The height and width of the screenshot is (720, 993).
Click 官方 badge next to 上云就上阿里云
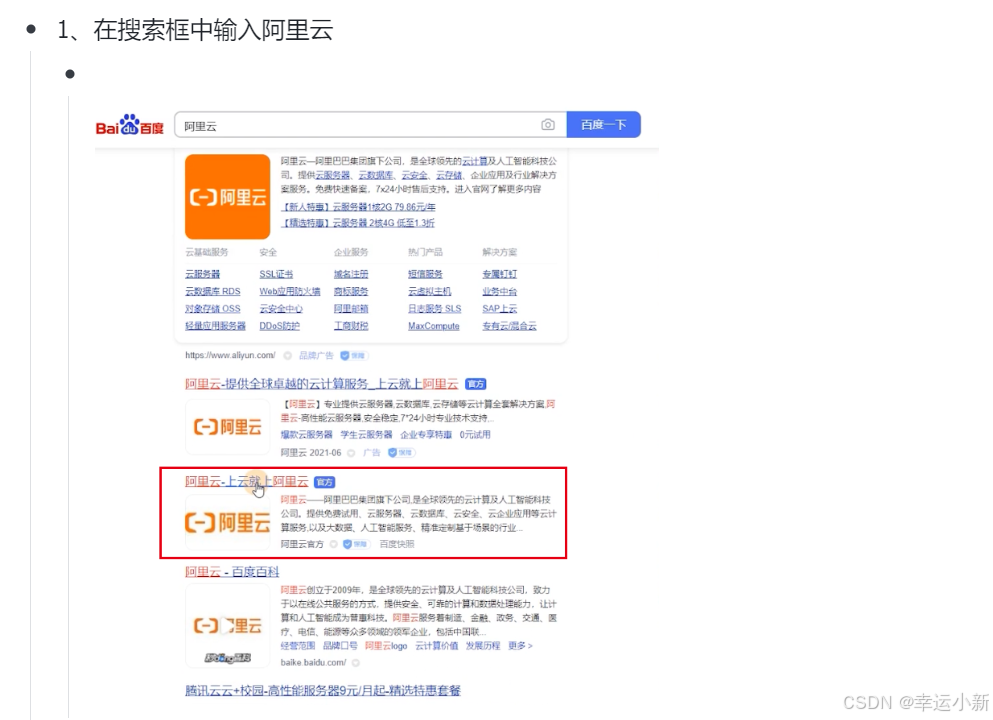[325, 482]
